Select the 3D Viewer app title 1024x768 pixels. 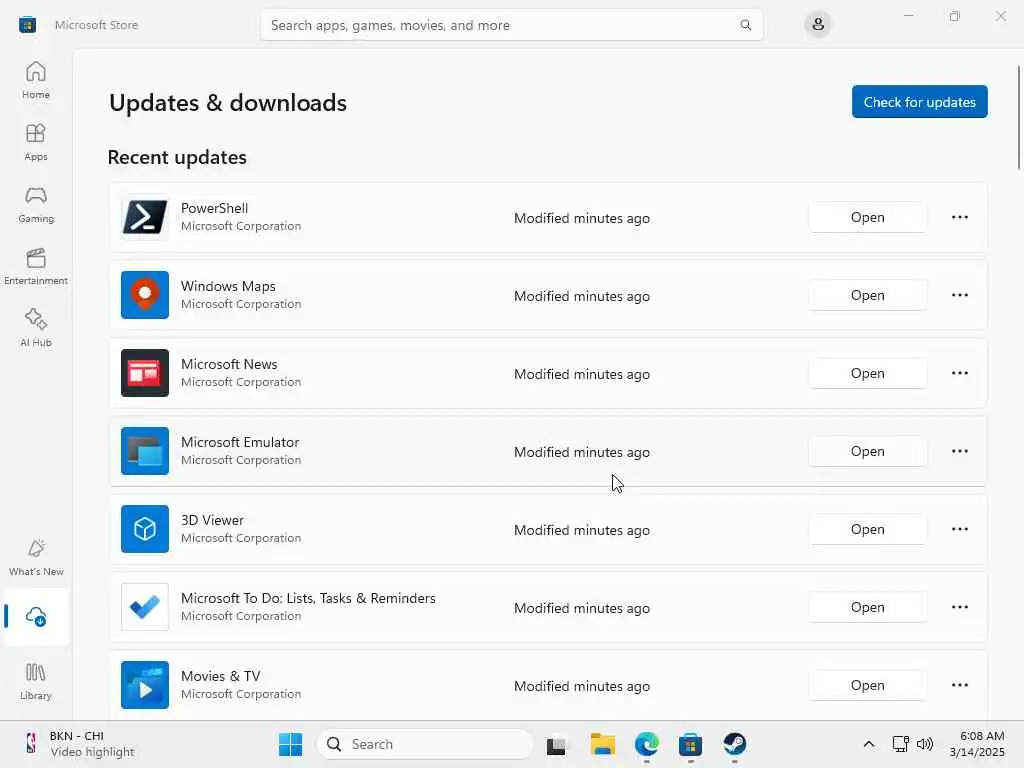(212, 520)
